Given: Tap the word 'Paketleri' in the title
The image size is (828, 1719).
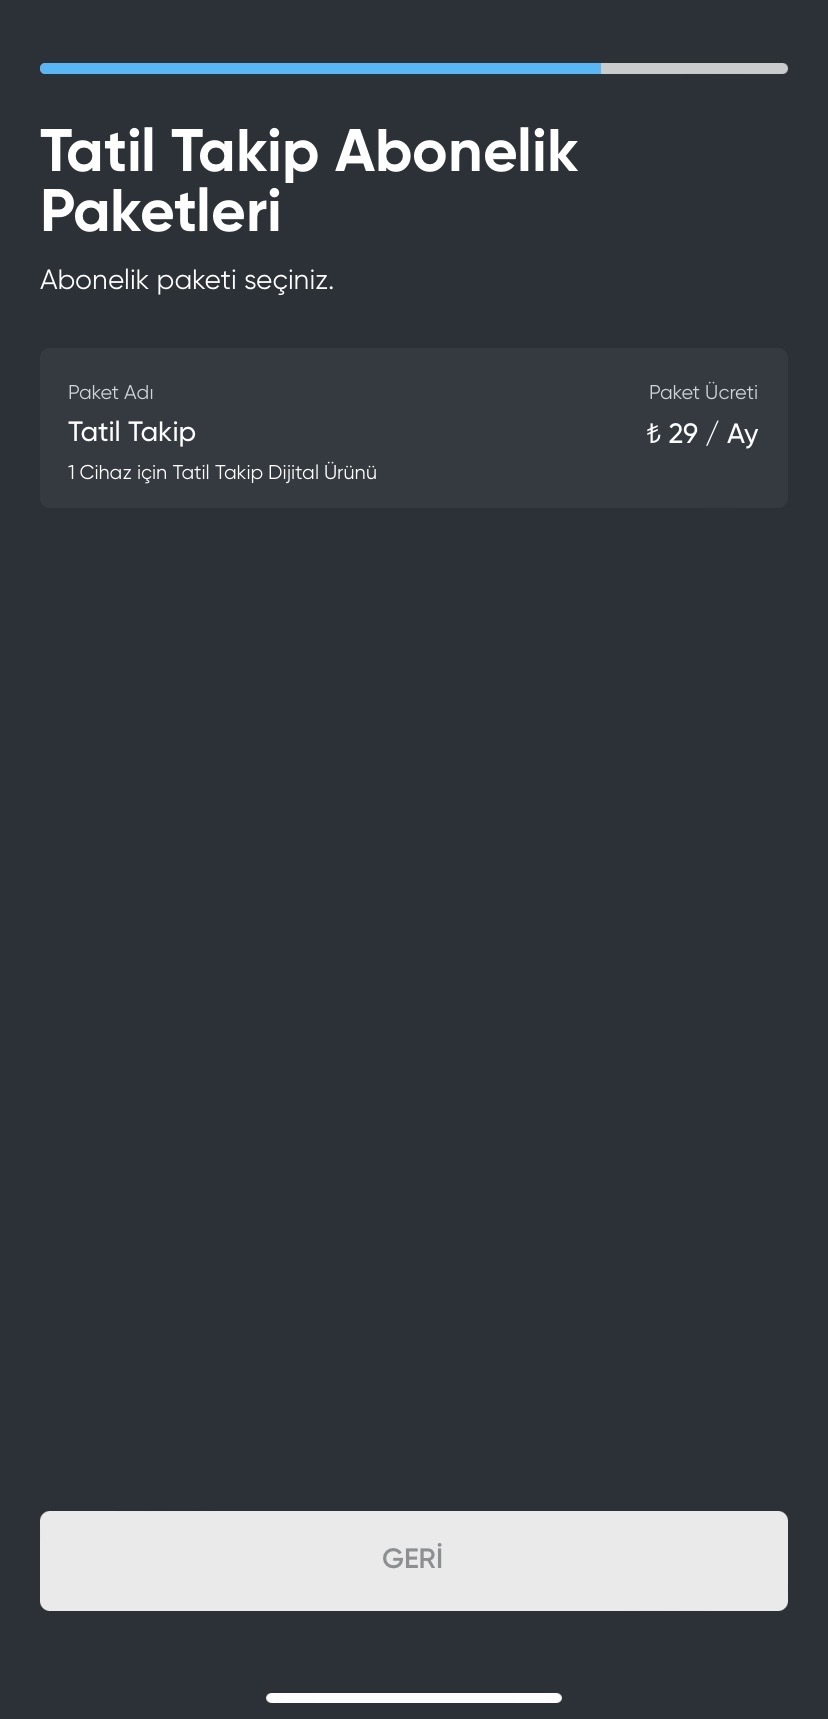Looking at the screenshot, I should (x=161, y=211).
